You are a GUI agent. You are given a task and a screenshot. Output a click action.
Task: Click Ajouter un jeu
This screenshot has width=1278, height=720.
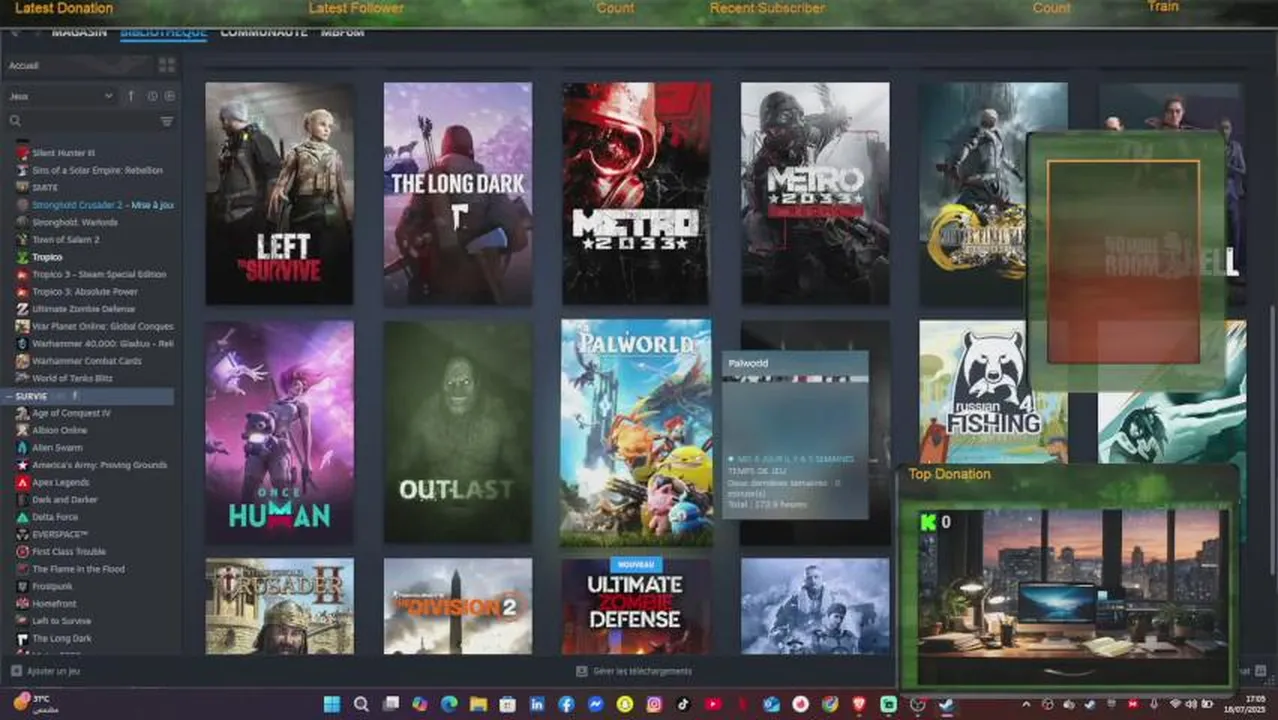pos(54,671)
